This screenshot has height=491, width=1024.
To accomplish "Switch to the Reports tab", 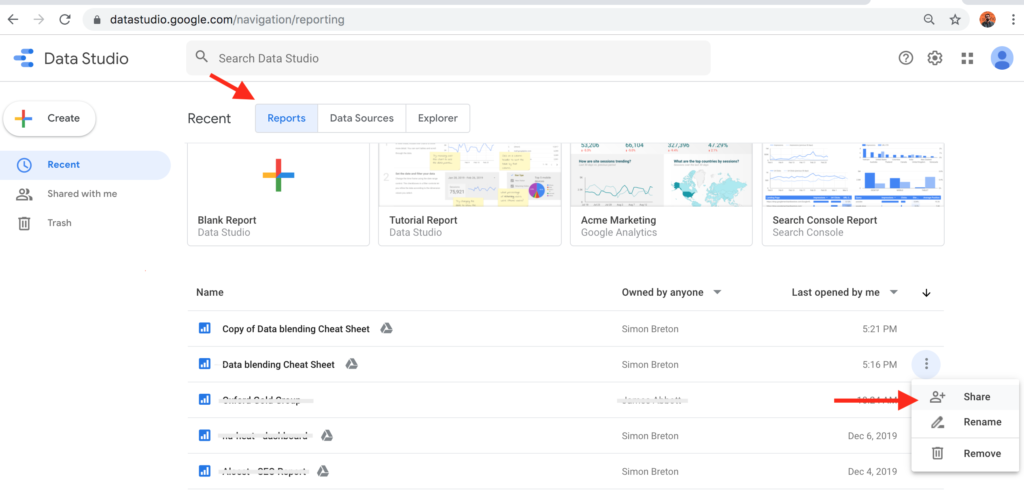I will (x=287, y=118).
